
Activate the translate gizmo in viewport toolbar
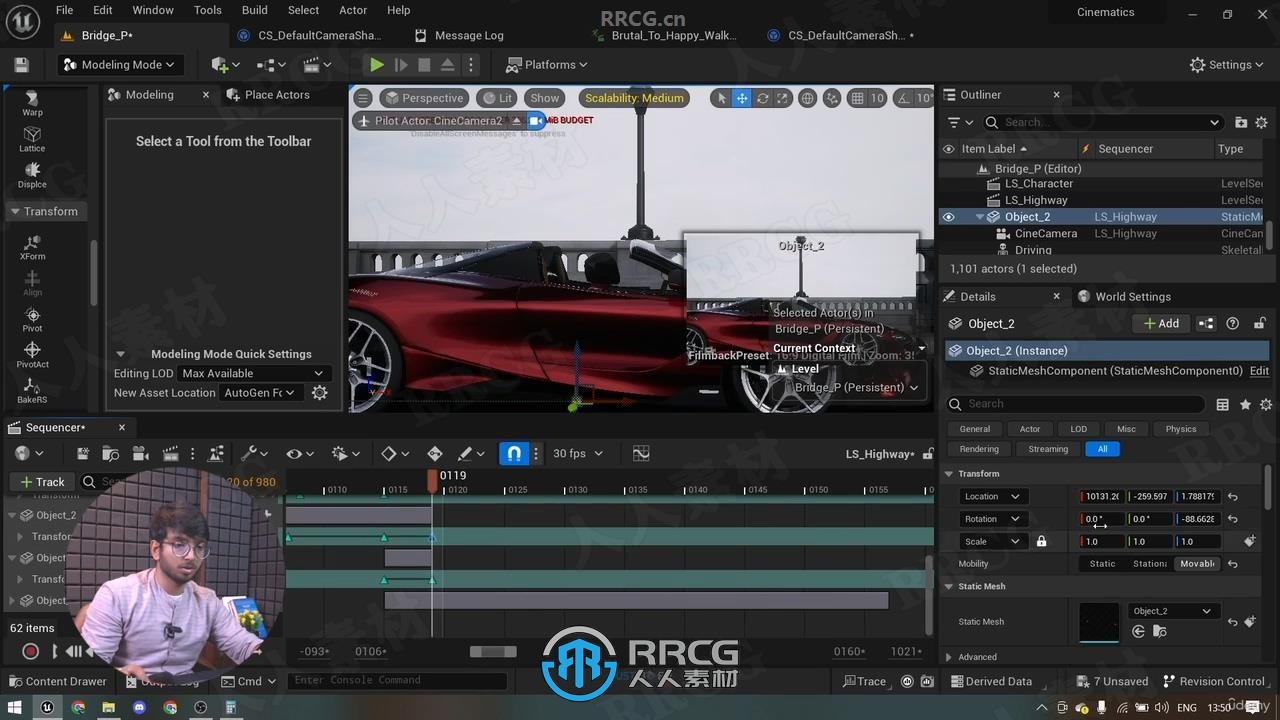pyautogui.click(x=742, y=98)
